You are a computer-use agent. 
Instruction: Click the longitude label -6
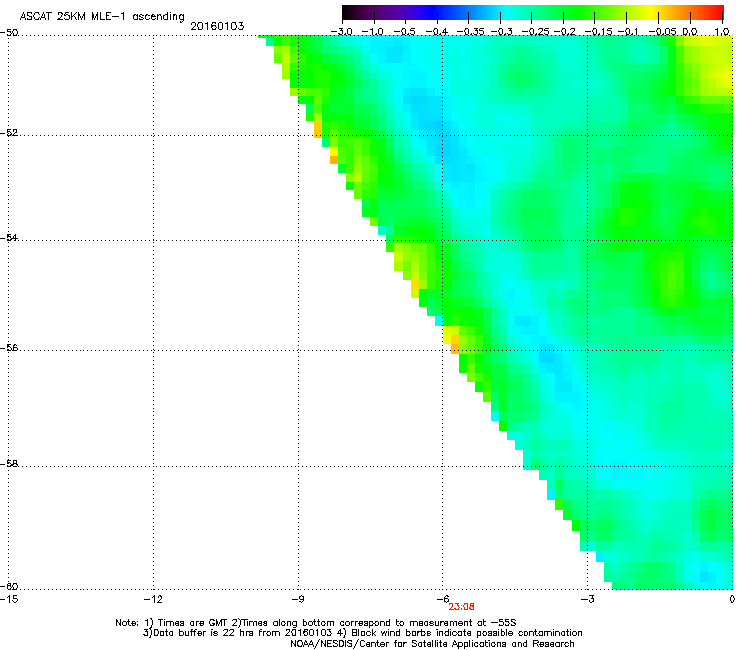[443, 599]
